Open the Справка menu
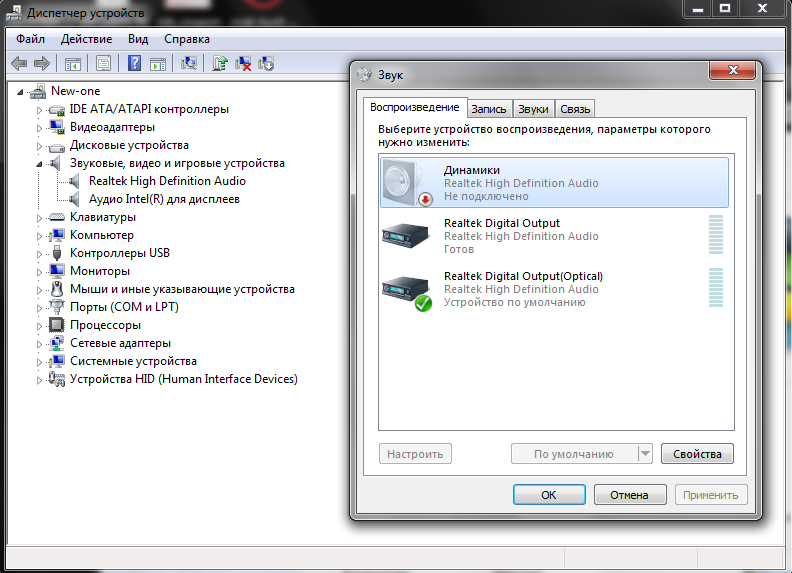Image resolution: width=792 pixels, height=573 pixels. pyautogui.click(x=186, y=39)
